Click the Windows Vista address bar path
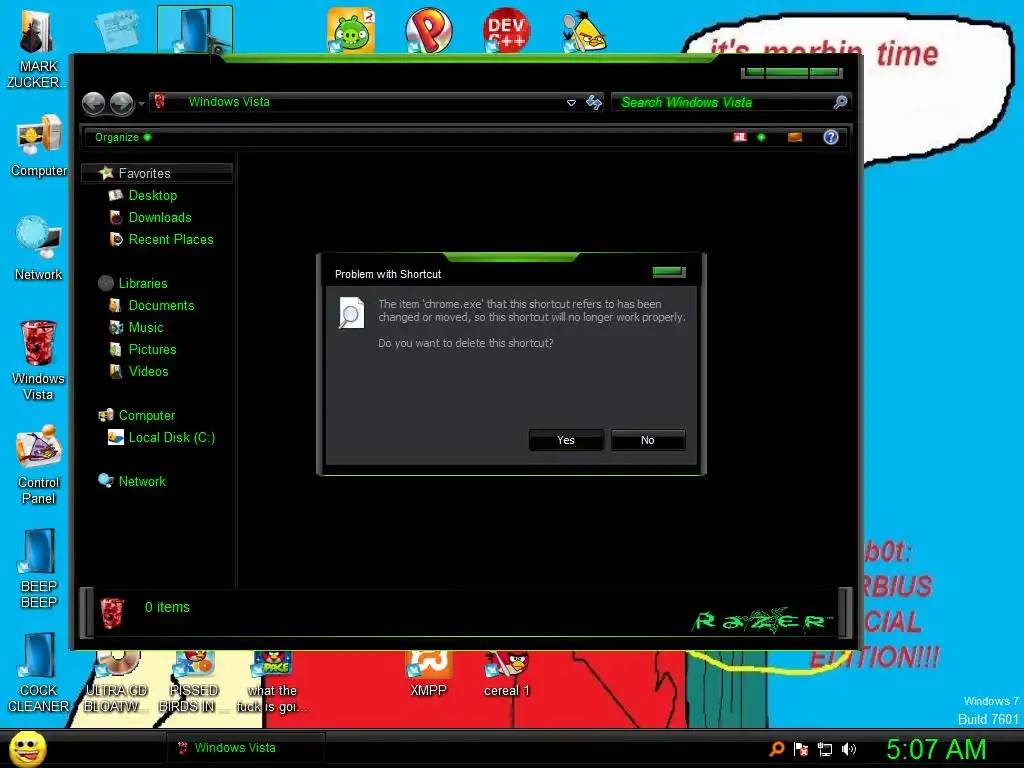Viewport: 1024px width, 768px height. pos(229,102)
